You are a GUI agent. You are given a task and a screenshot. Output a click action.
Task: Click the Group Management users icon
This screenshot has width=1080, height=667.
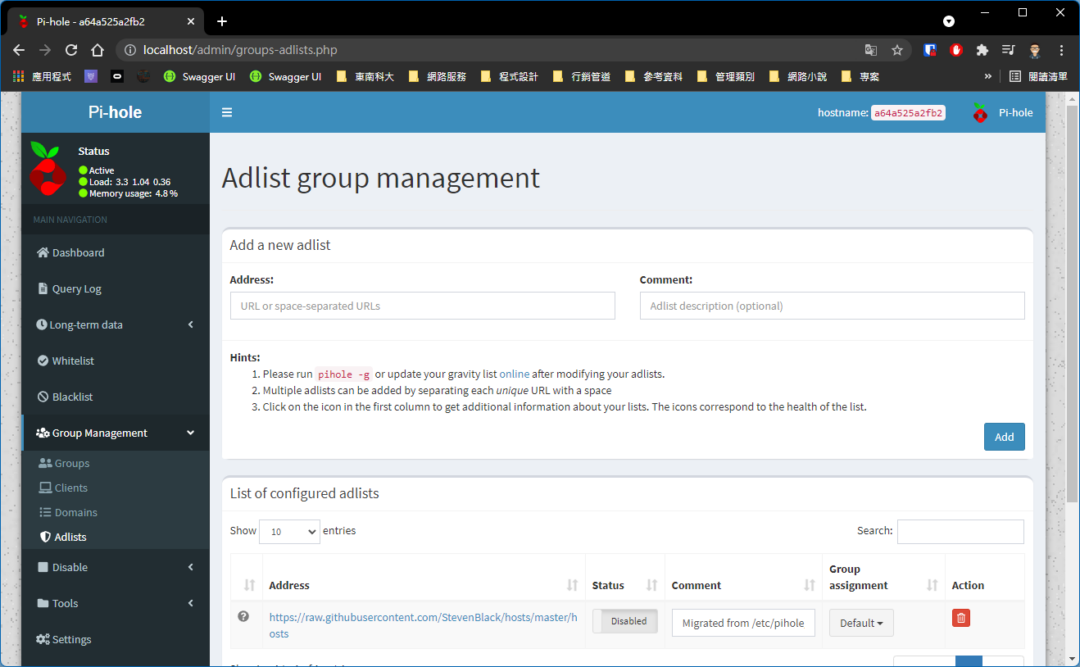point(43,433)
